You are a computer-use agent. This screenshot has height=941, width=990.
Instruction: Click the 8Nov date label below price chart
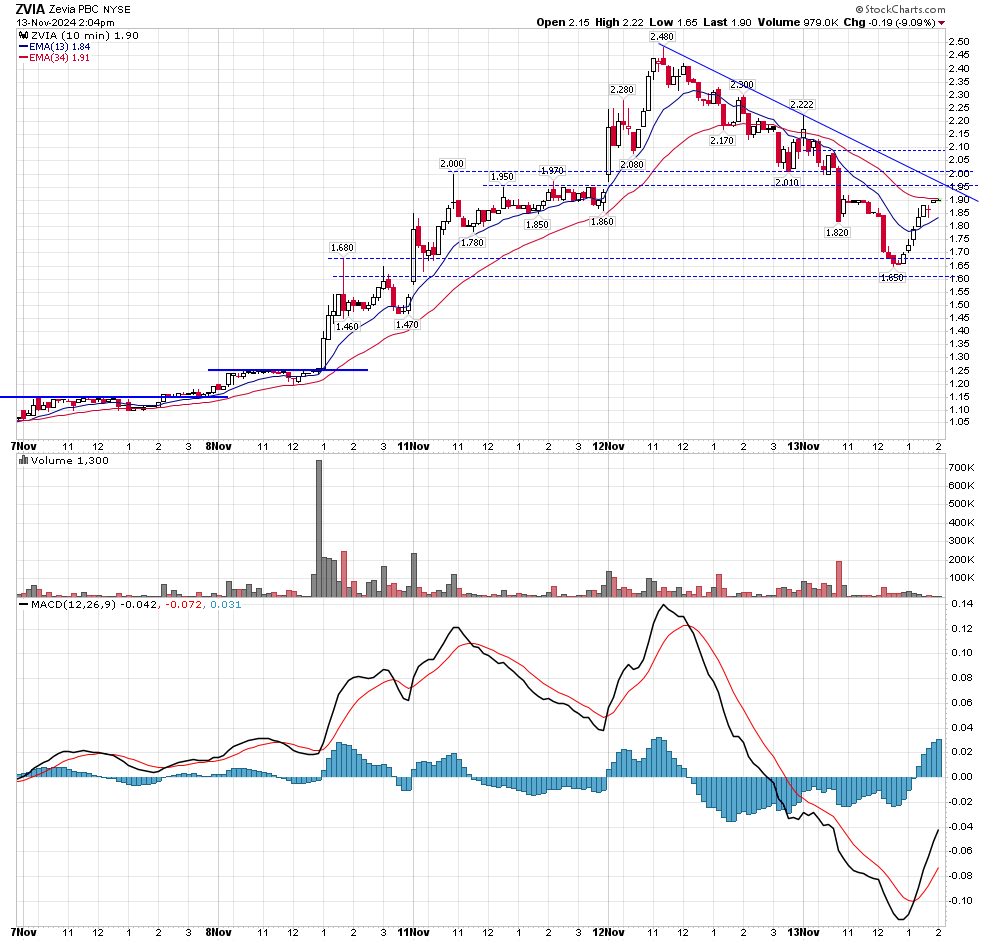219,446
